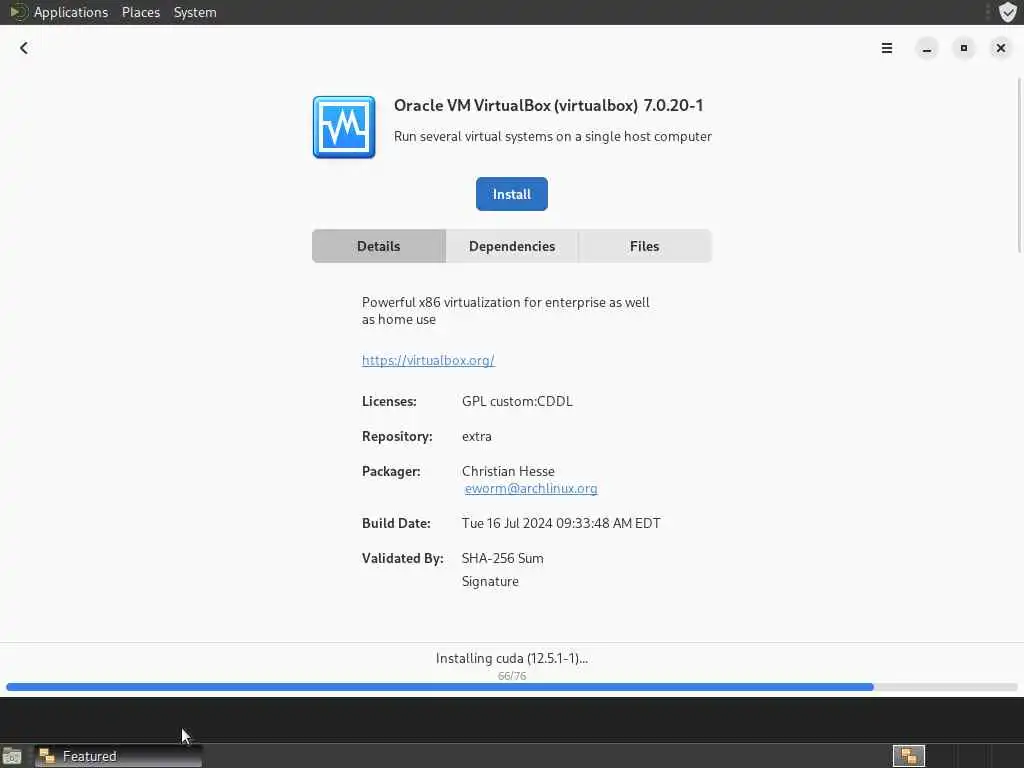Click the MATE menu logo icon
The height and width of the screenshot is (768, 1024).
[18, 12]
